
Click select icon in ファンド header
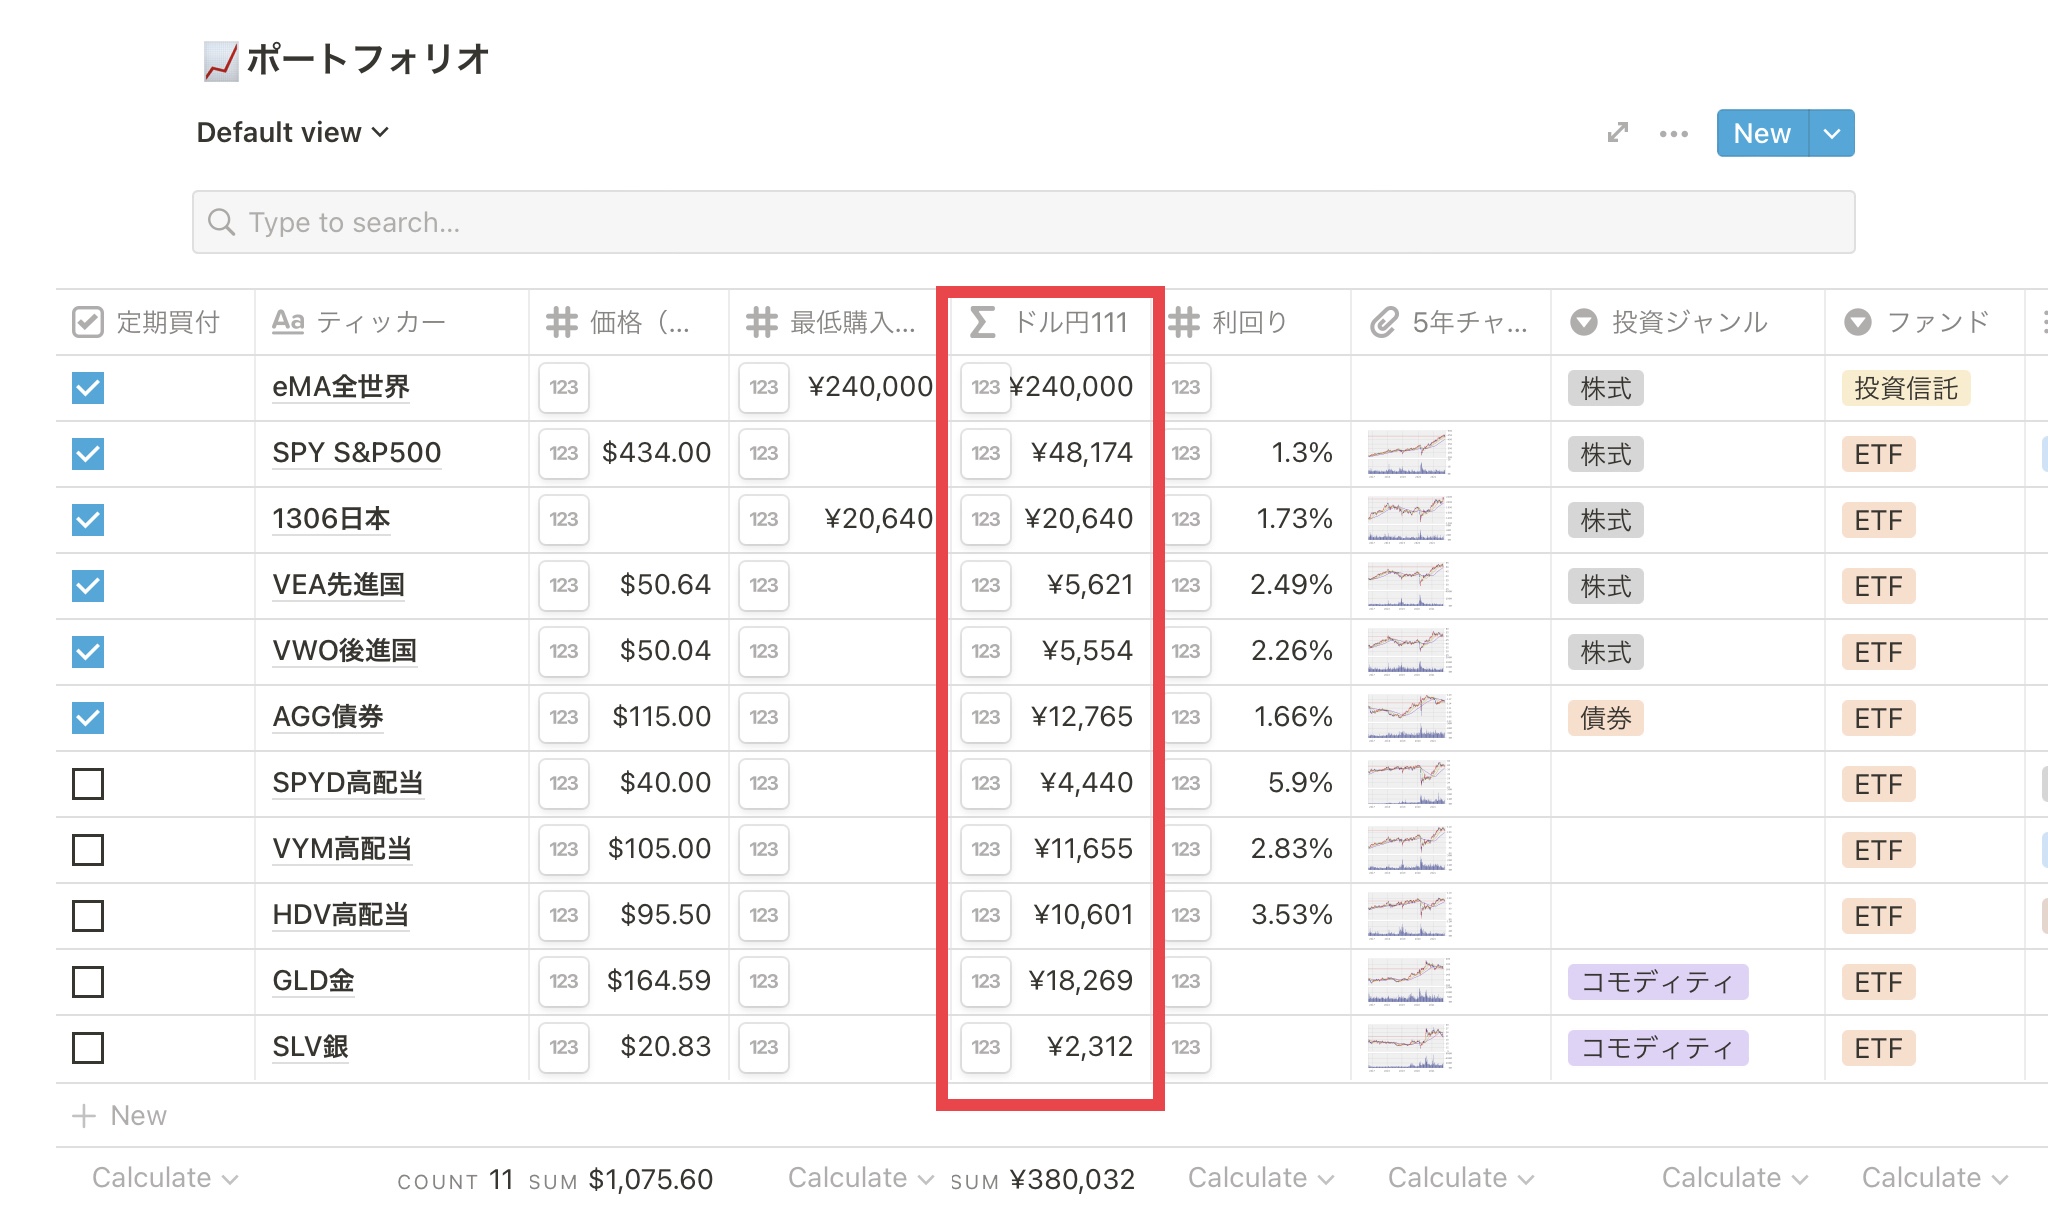(x=1858, y=322)
